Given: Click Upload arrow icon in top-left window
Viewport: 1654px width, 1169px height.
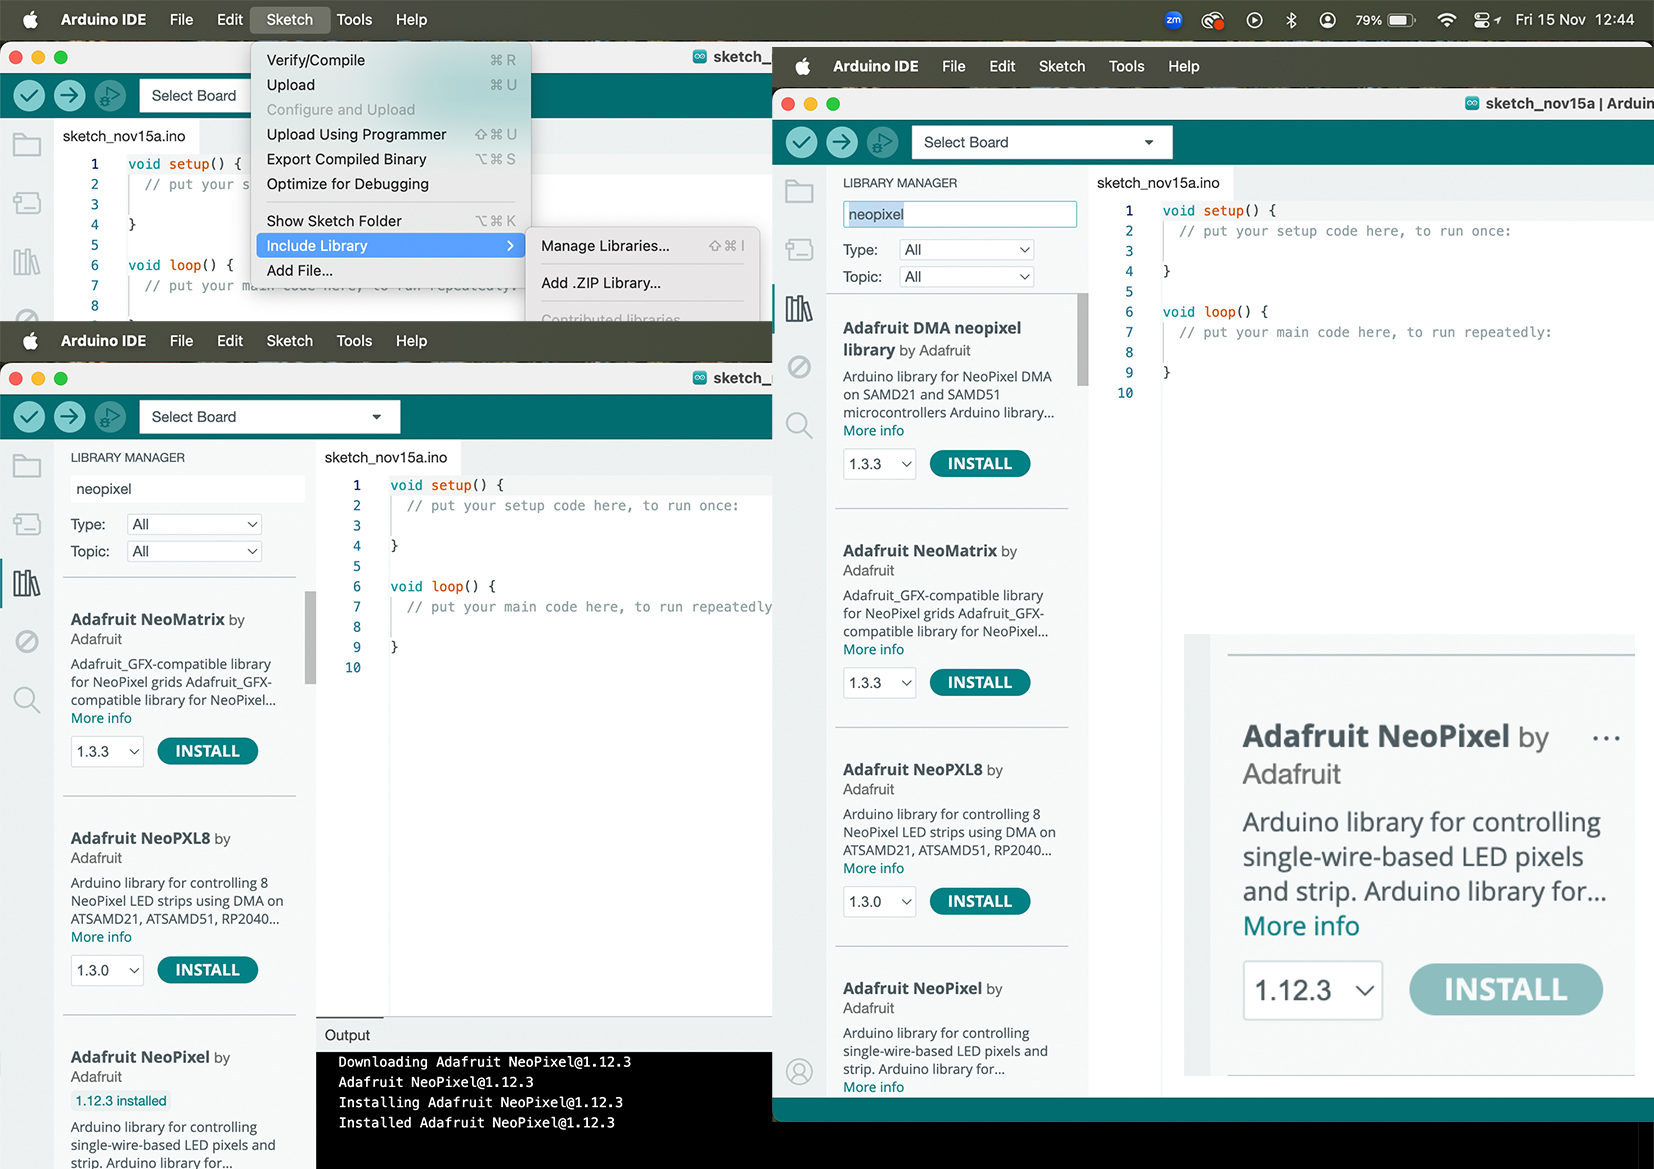Looking at the screenshot, I should point(70,96).
